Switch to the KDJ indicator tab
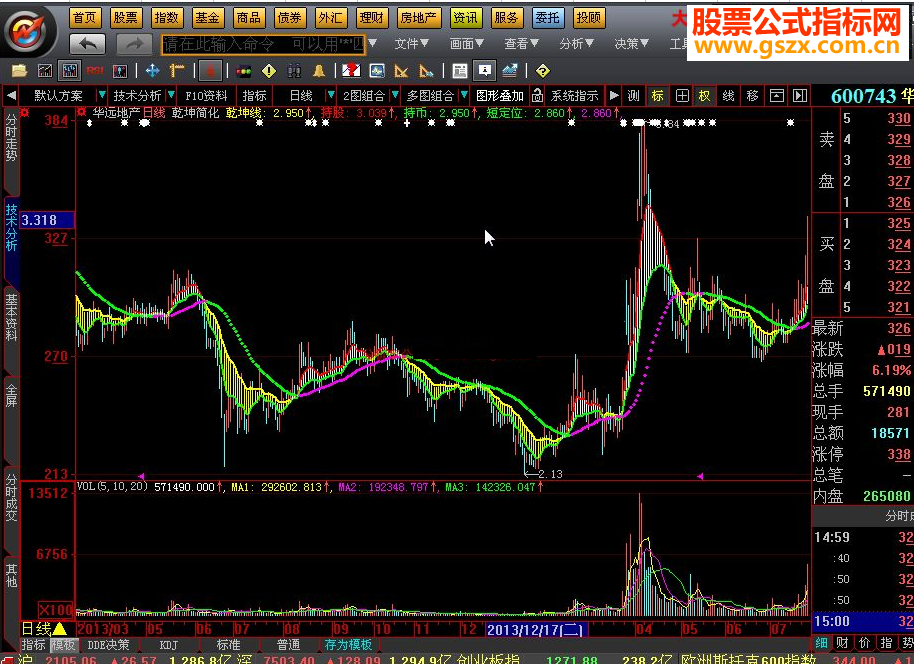The width and height of the screenshot is (914, 664). coord(168,645)
